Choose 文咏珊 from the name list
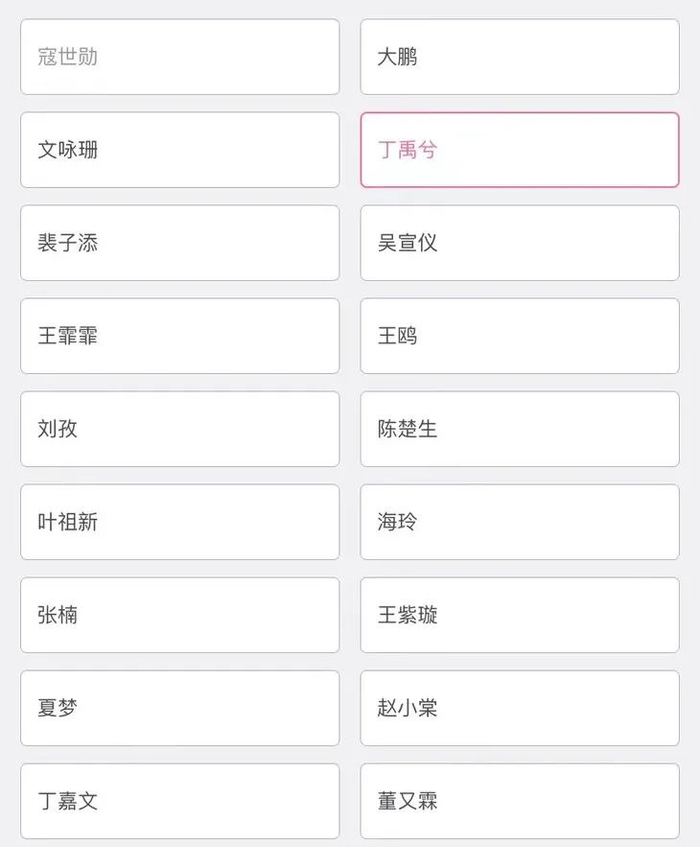The width and height of the screenshot is (700, 847). pos(180,150)
